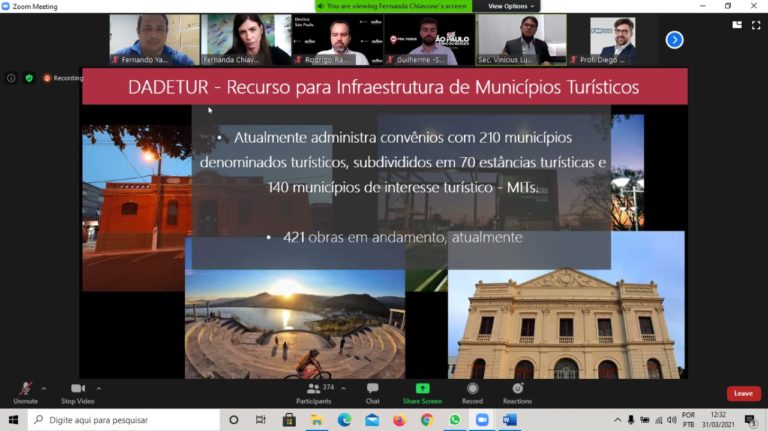The width and height of the screenshot is (768, 431).
Task: Show next participants with blue arrow
Action: tap(674, 40)
